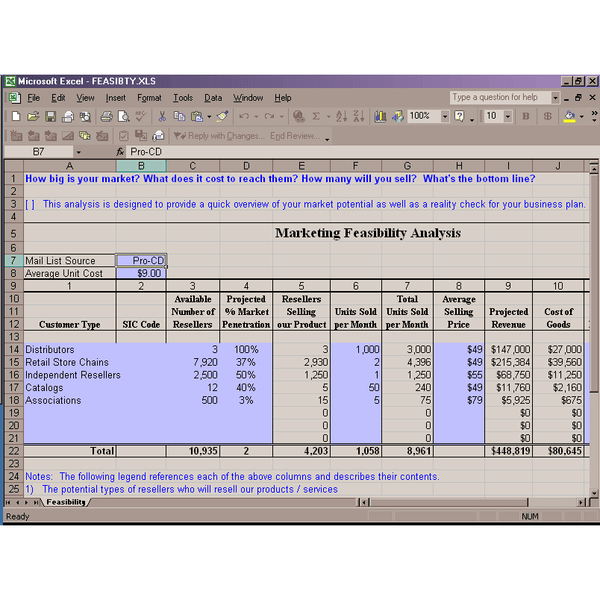Image resolution: width=600 pixels, height=600 pixels.
Task: Open the Edit menu
Action: click(58, 98)
